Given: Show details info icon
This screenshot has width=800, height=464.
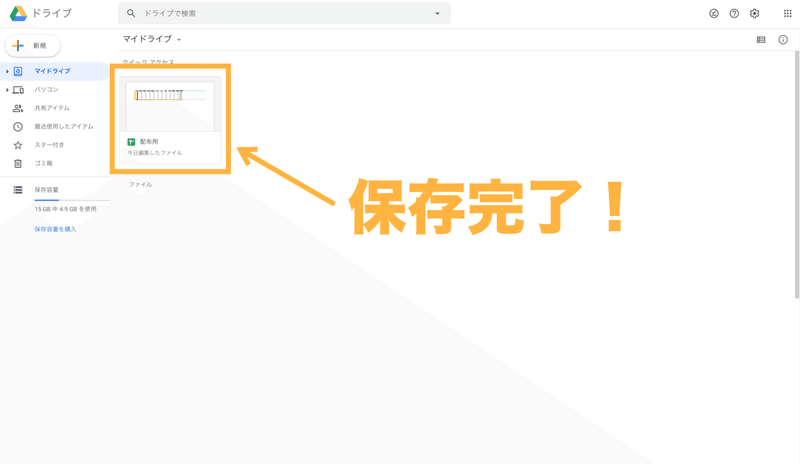Looking at the screenshot, I should (783, 40).
